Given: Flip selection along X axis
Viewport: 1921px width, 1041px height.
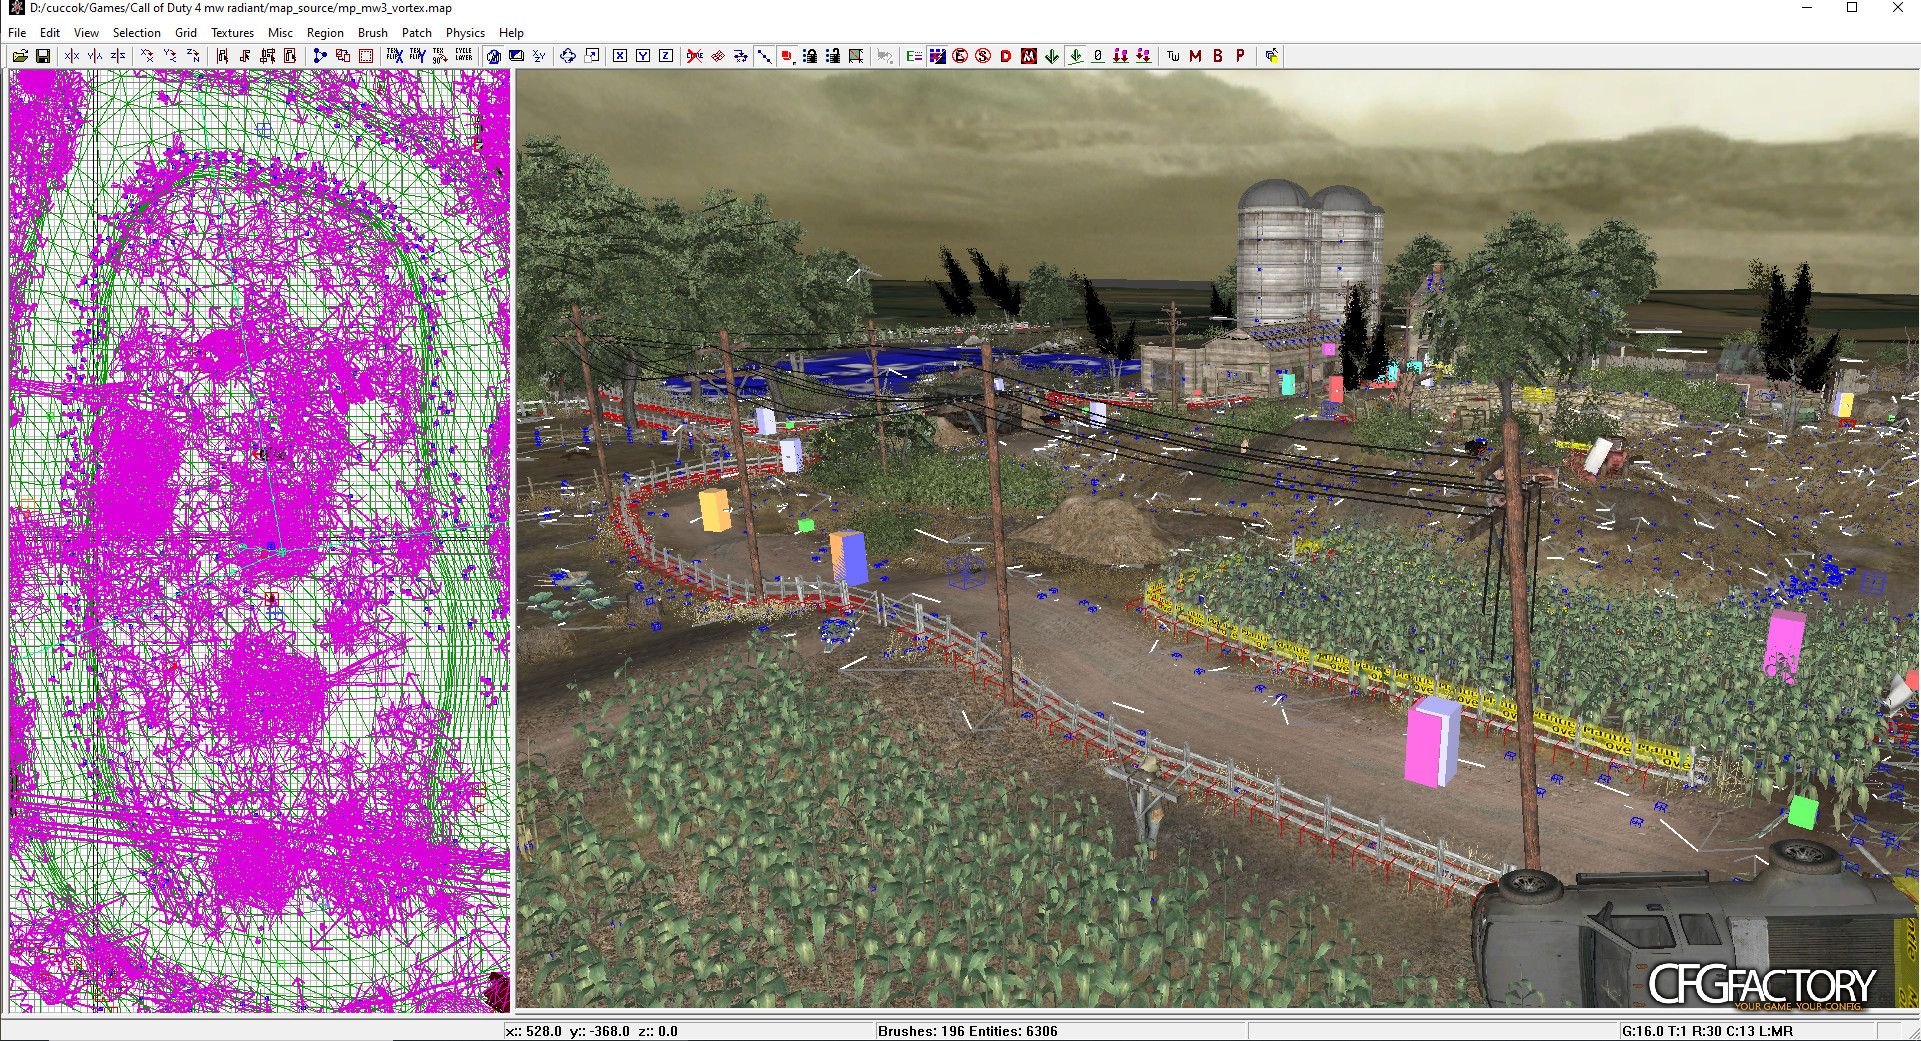Looking at the screenshot, I should click(72, 56).
